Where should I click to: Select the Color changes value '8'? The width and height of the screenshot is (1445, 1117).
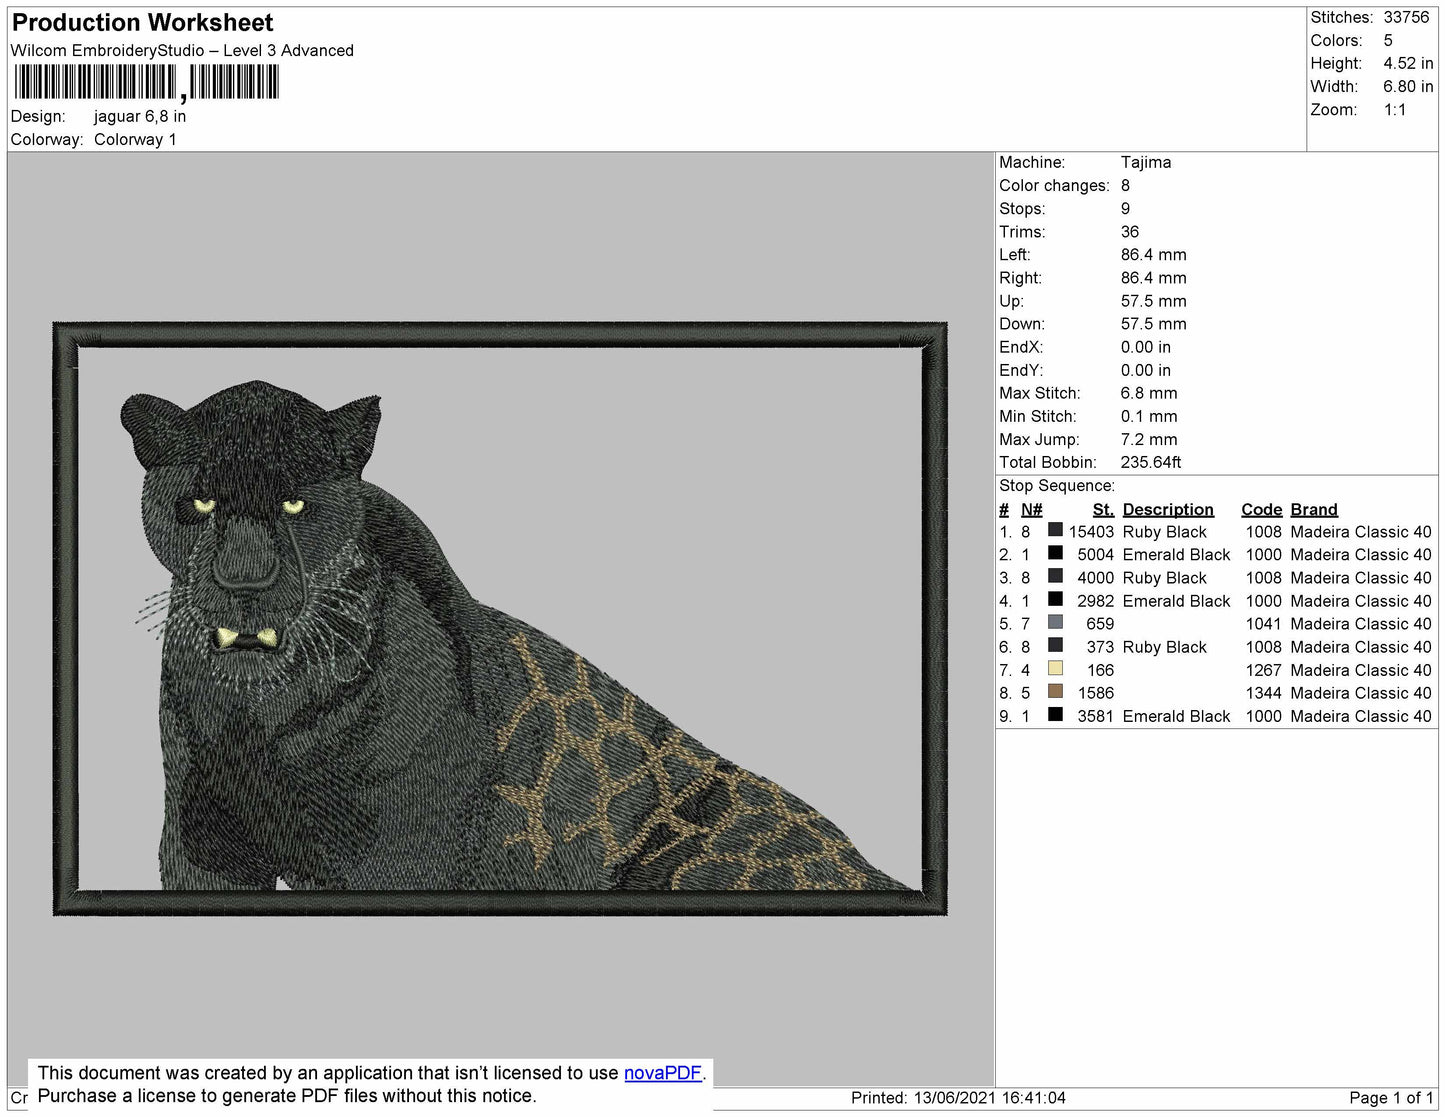1126,185
